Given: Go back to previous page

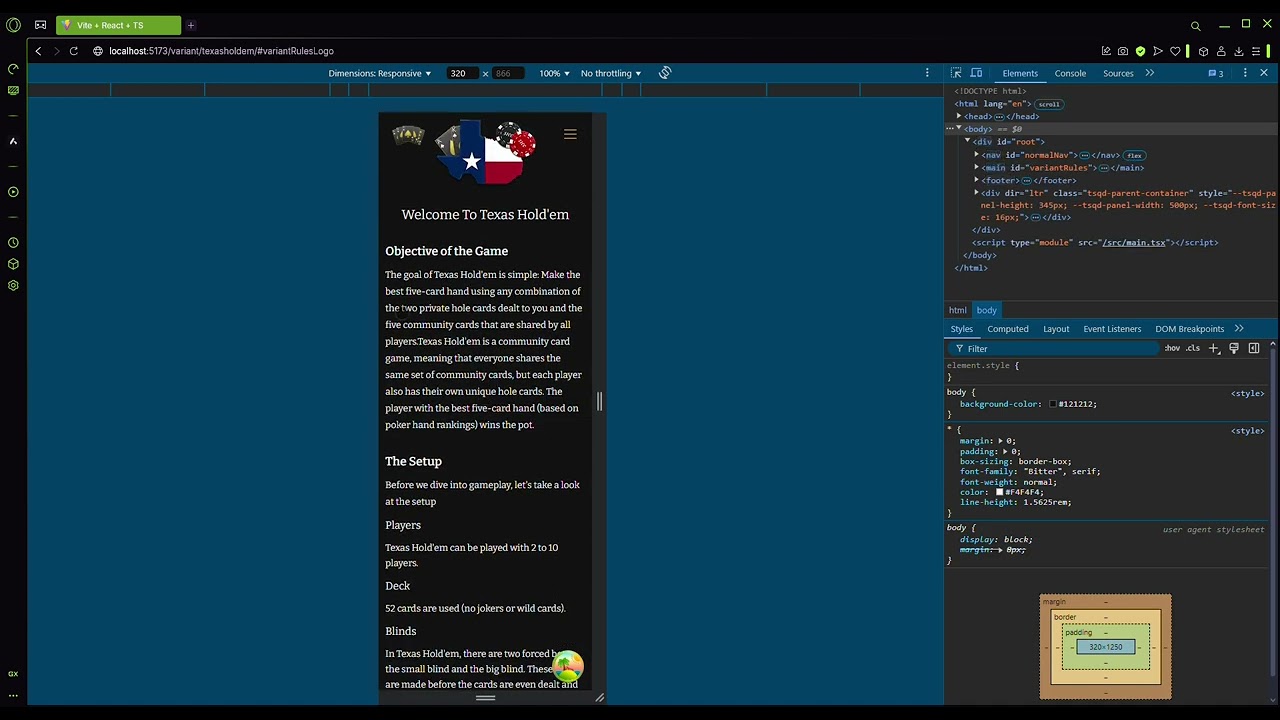Looking at the screenshot, I should (38, 51).
